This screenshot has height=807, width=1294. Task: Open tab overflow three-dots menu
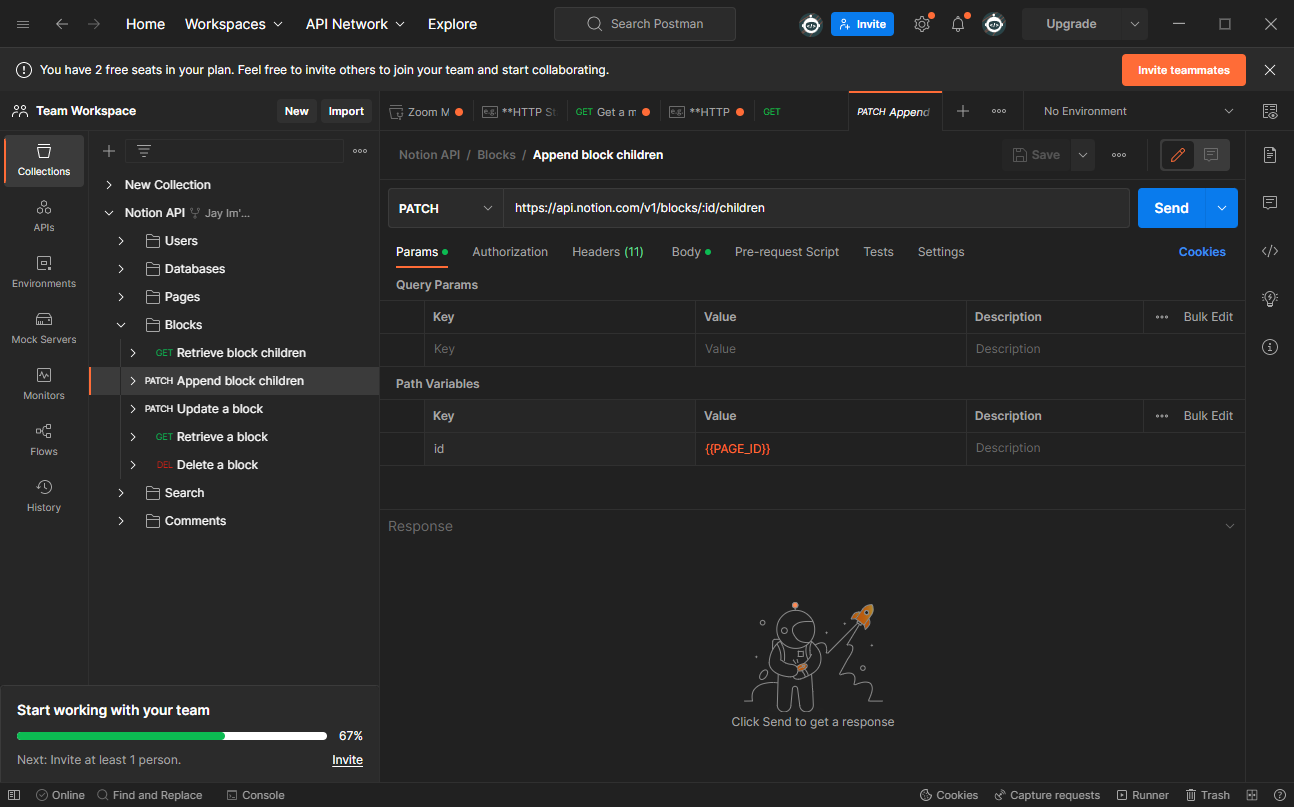click(999, 111)
